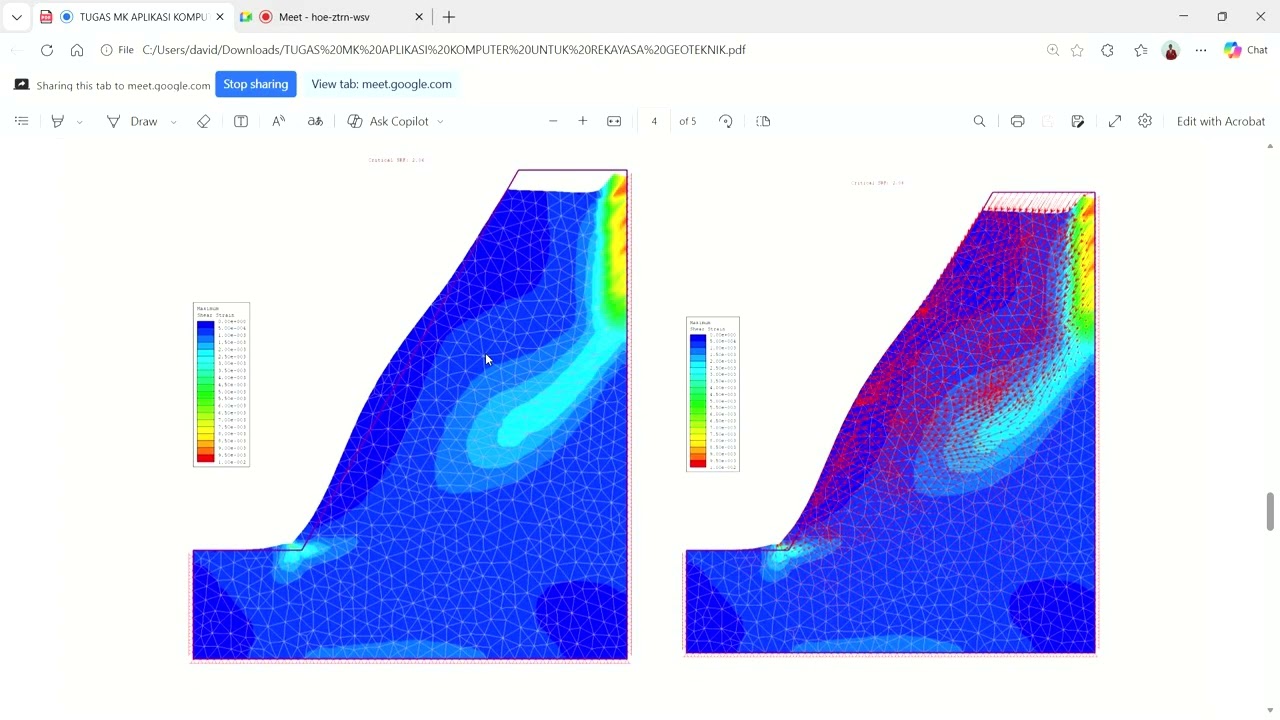The width and height of the screenshot is (1280, 720).
Task: Click the vertical scrollbar thumb
Action: click(1270, 511)
